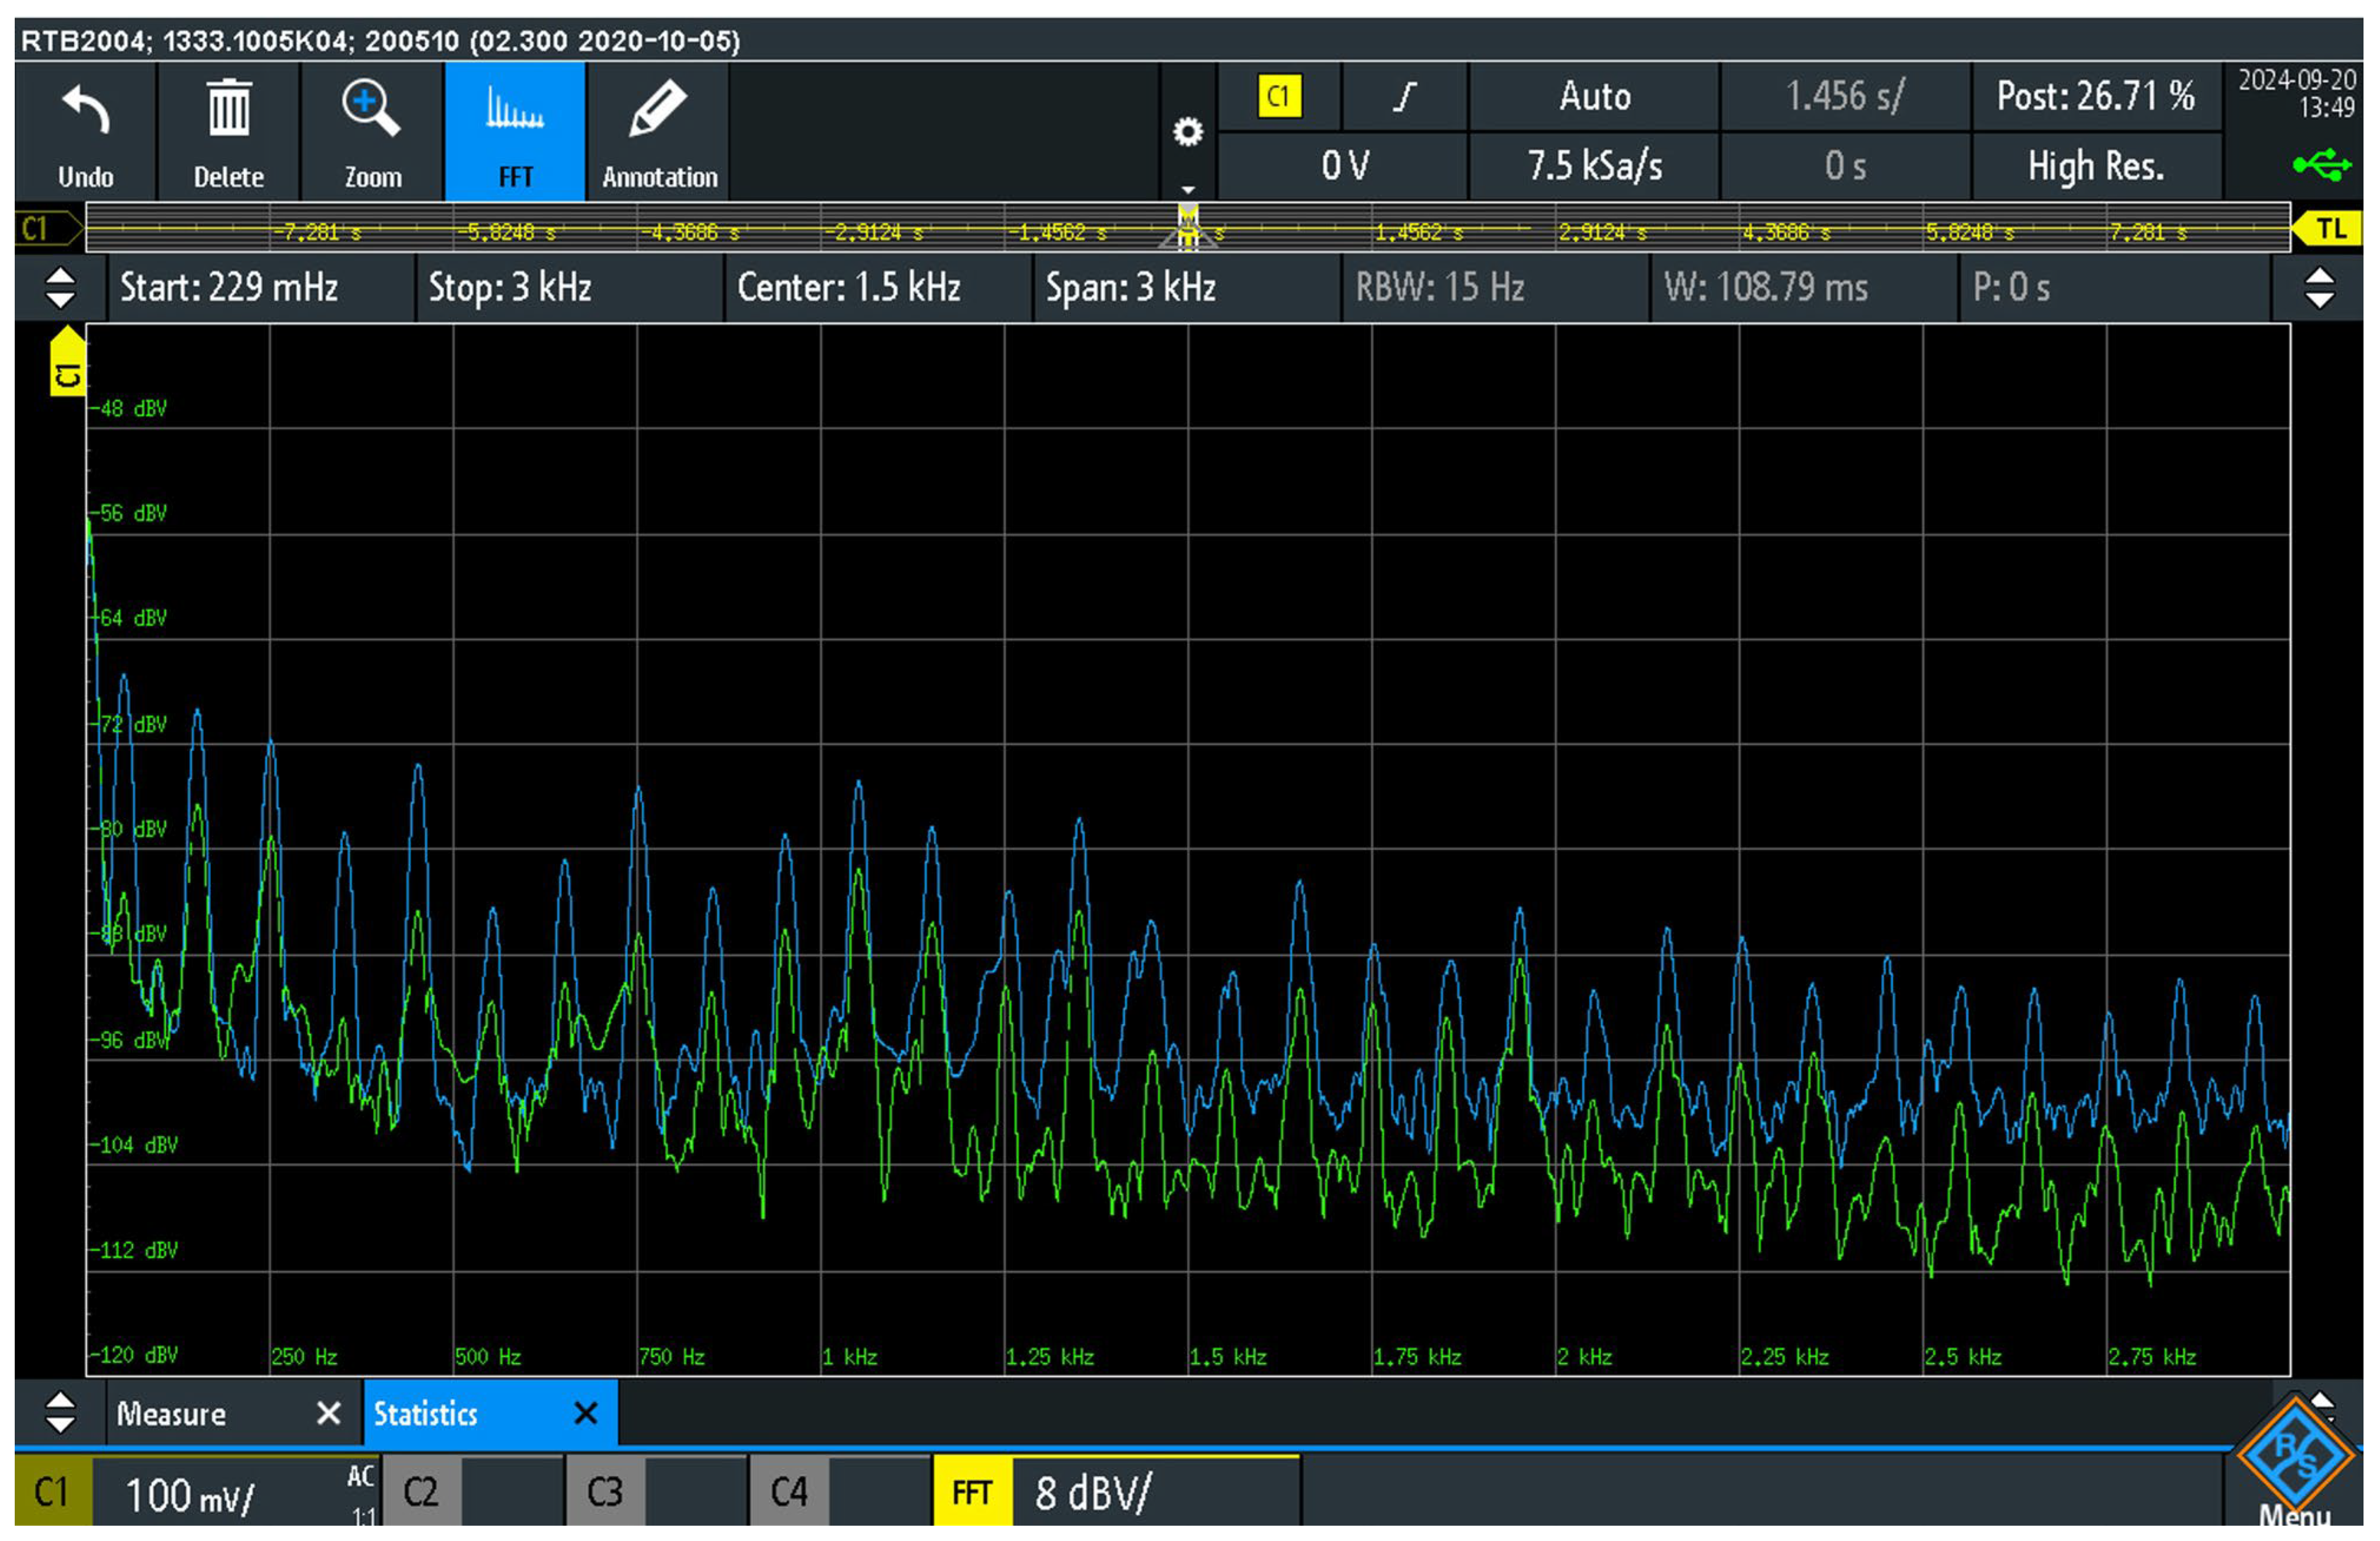Expand measurement panel arrows beside Measure

click(x=60, y=1413)
